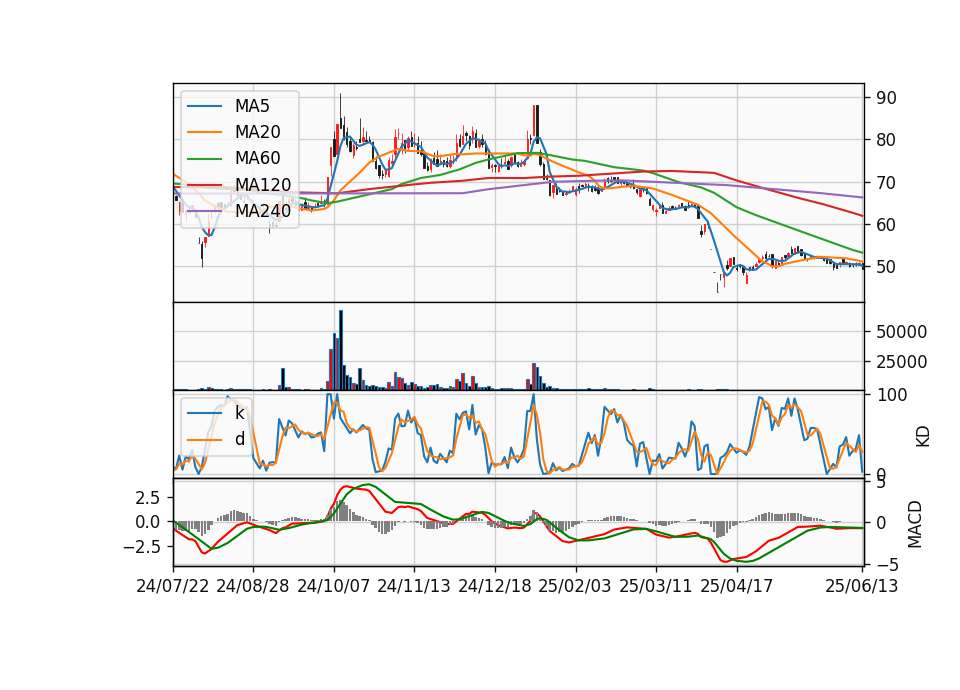Click the date label 24/07/22
Image resolution: width=960 pixels, height=690 pixels.
173,586
